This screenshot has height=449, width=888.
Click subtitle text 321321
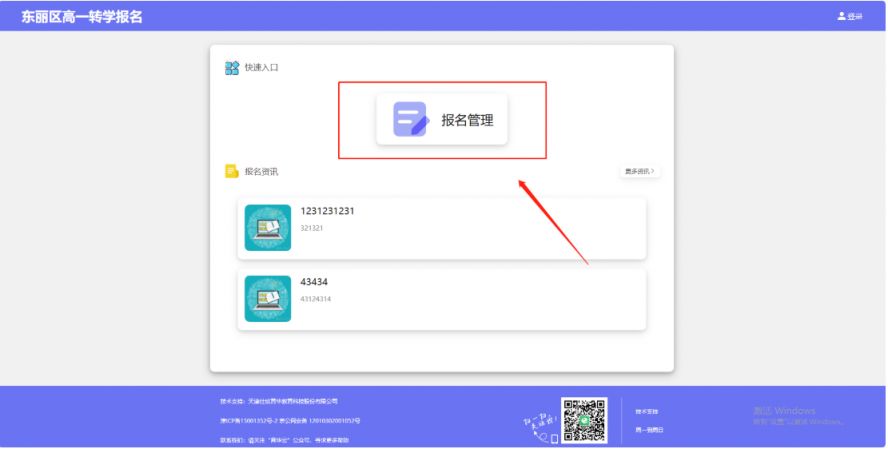(x=311, y=228)
